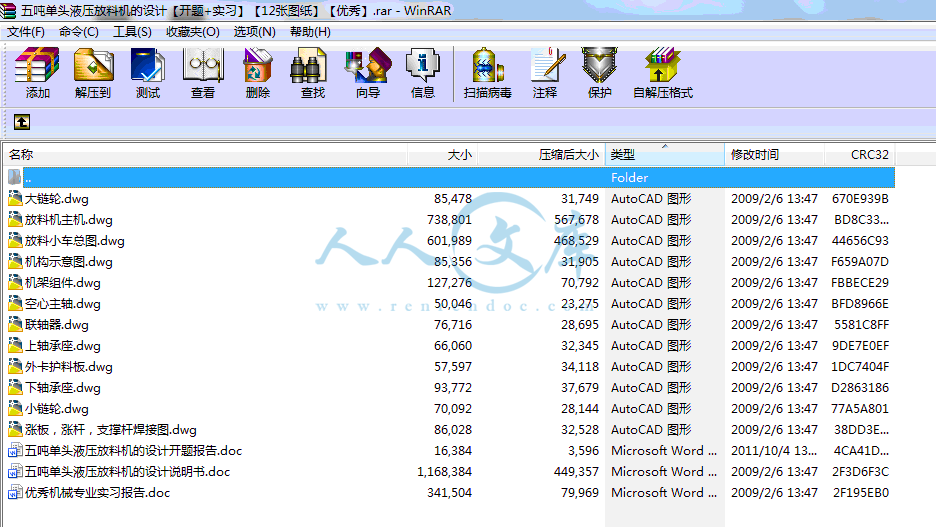Click packed size value 567,678
Image resolution: width=936 pixels, height=527 pixels.
point(576,220)
